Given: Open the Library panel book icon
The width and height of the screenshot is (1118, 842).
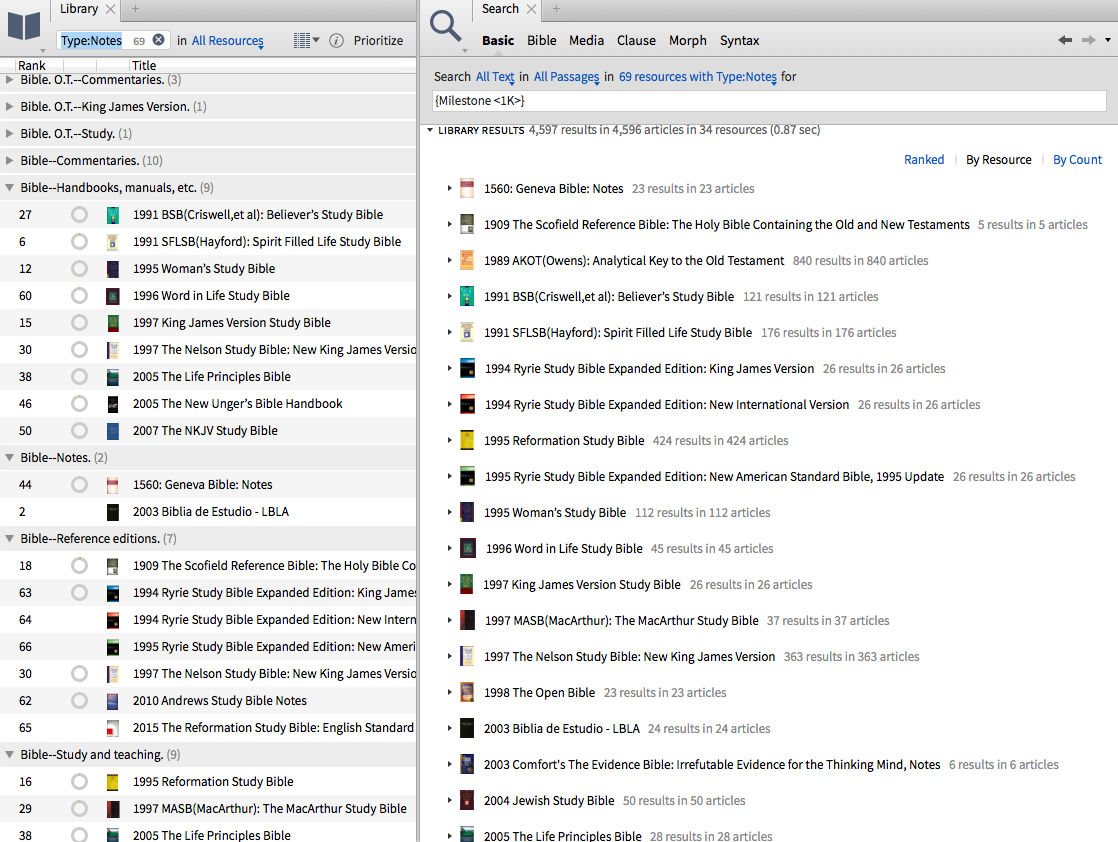Looking at the screenshot, I should tap(24, 26).
